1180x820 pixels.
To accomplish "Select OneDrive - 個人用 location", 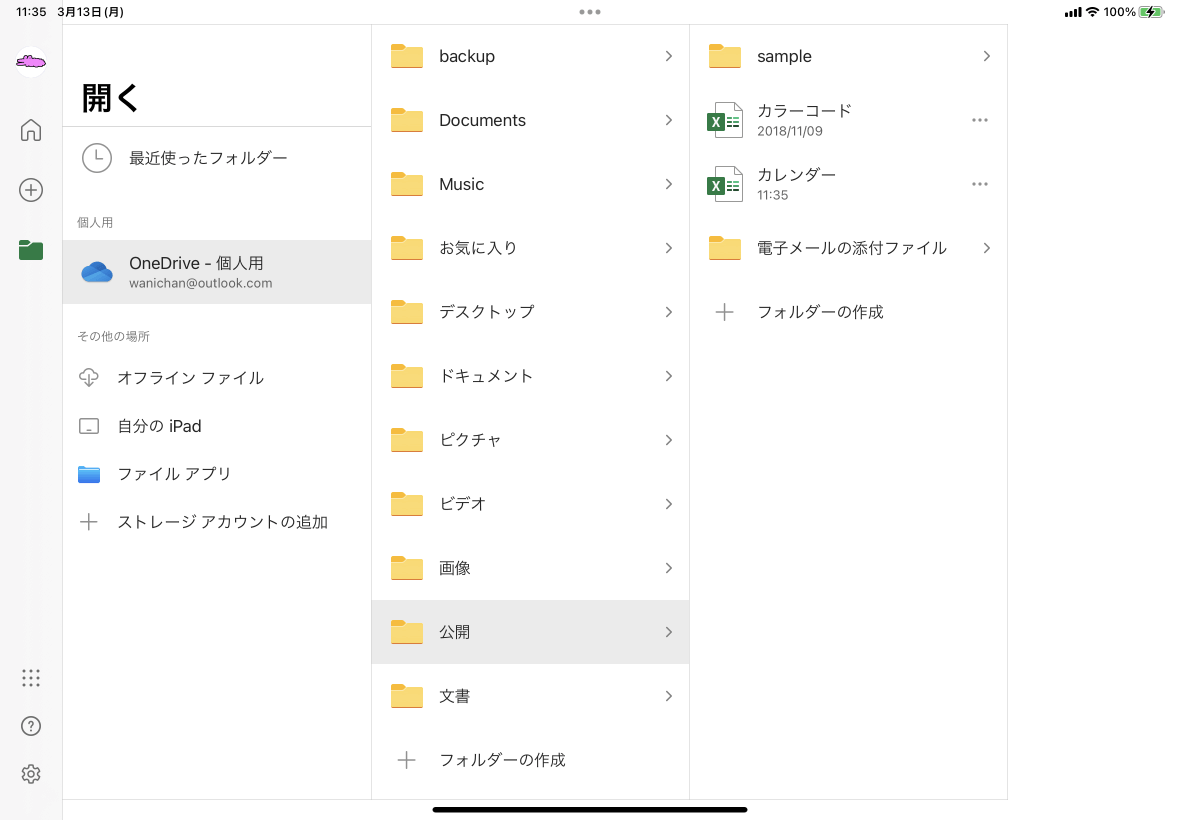I will click(217, 271).
